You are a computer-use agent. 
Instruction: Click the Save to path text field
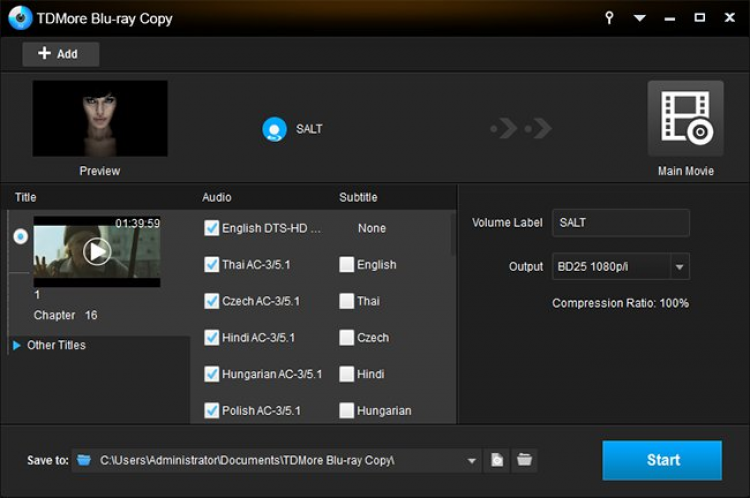tap(277, 460)
